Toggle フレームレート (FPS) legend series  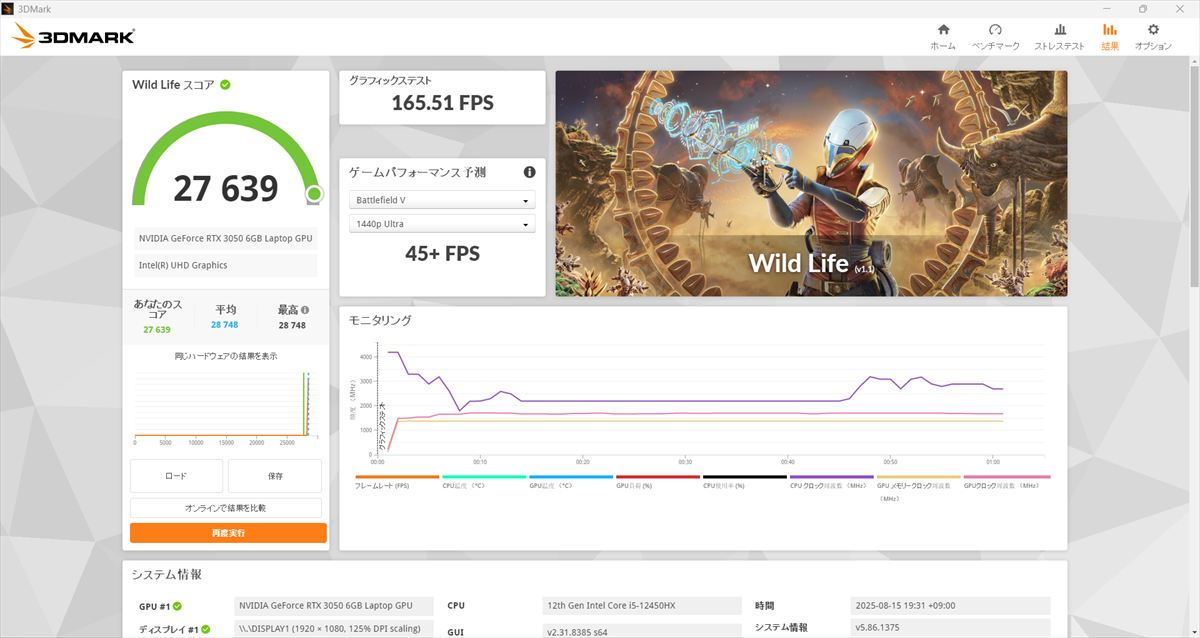pos(397,484)
